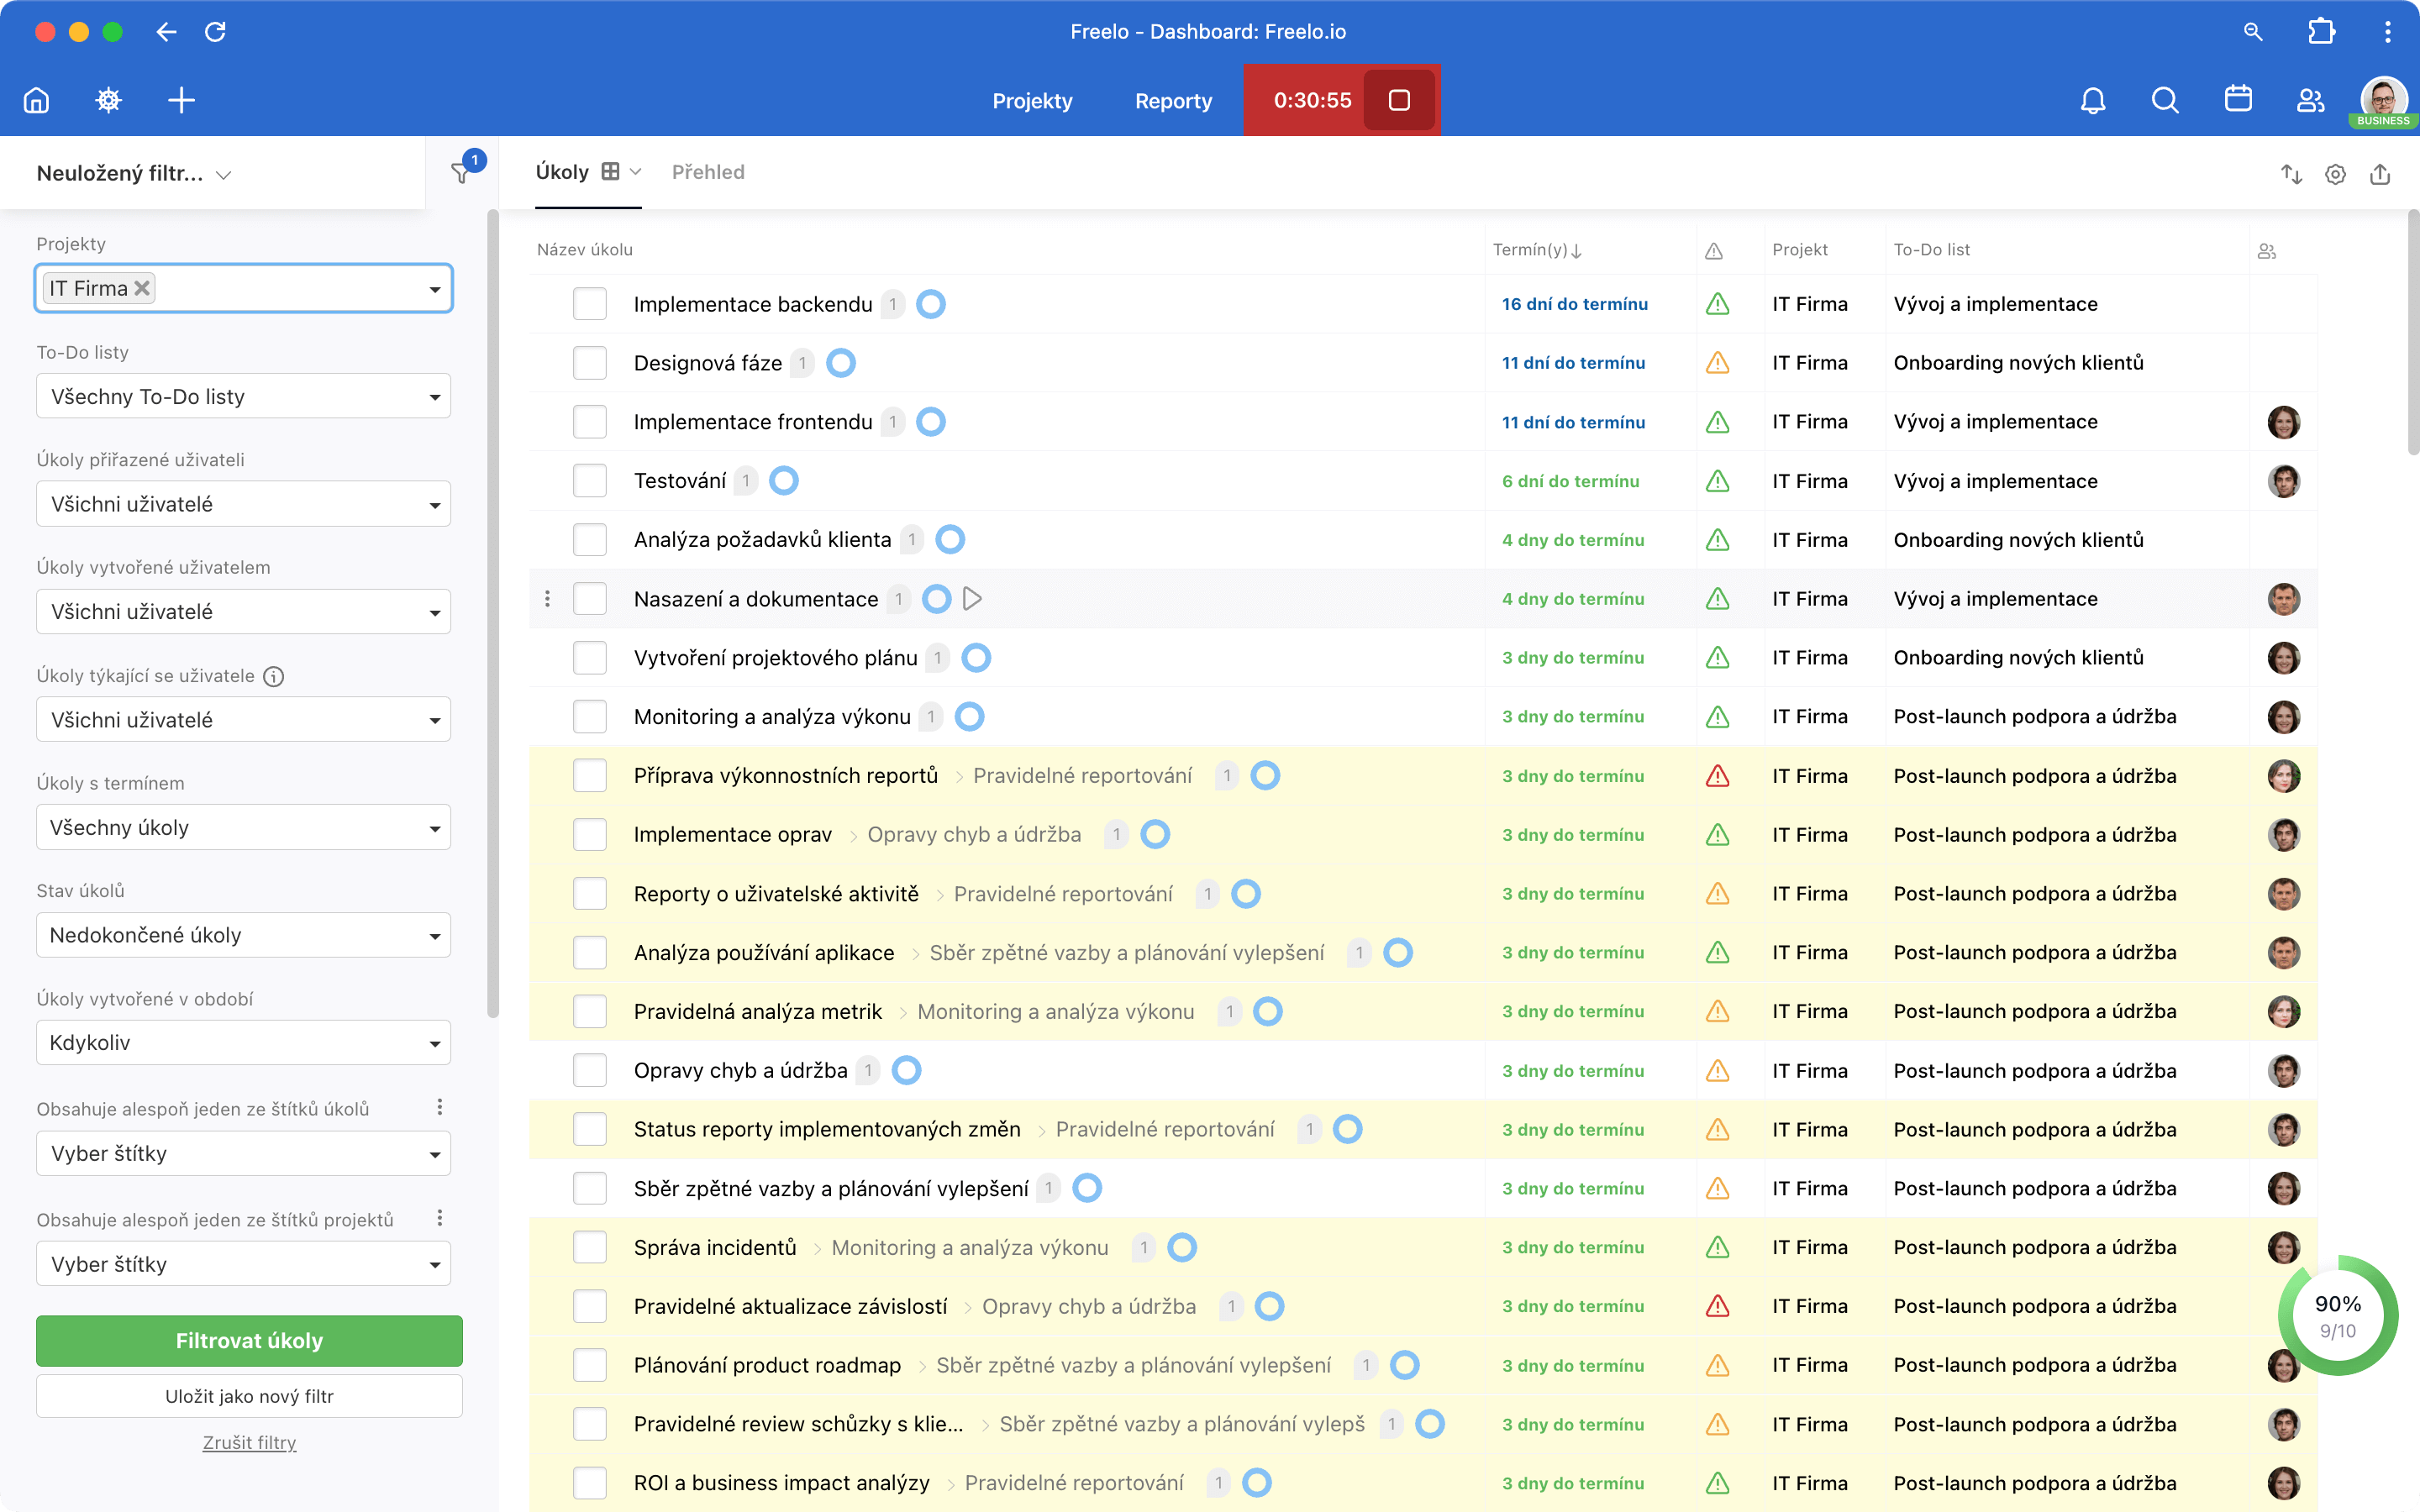
Task: Open Úkoly přiřazené uživateli dropdown
Action: [x=244, y=504]
